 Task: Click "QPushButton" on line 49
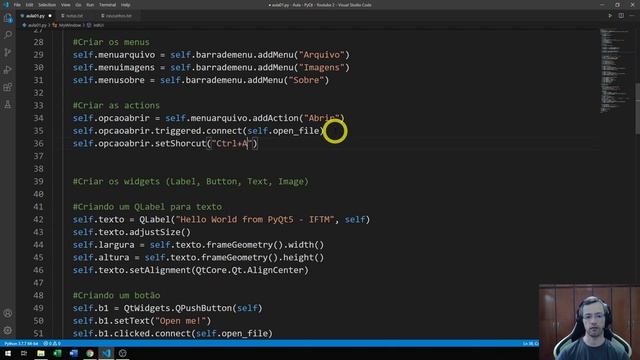pyautogui.click(x=203, y=308)
